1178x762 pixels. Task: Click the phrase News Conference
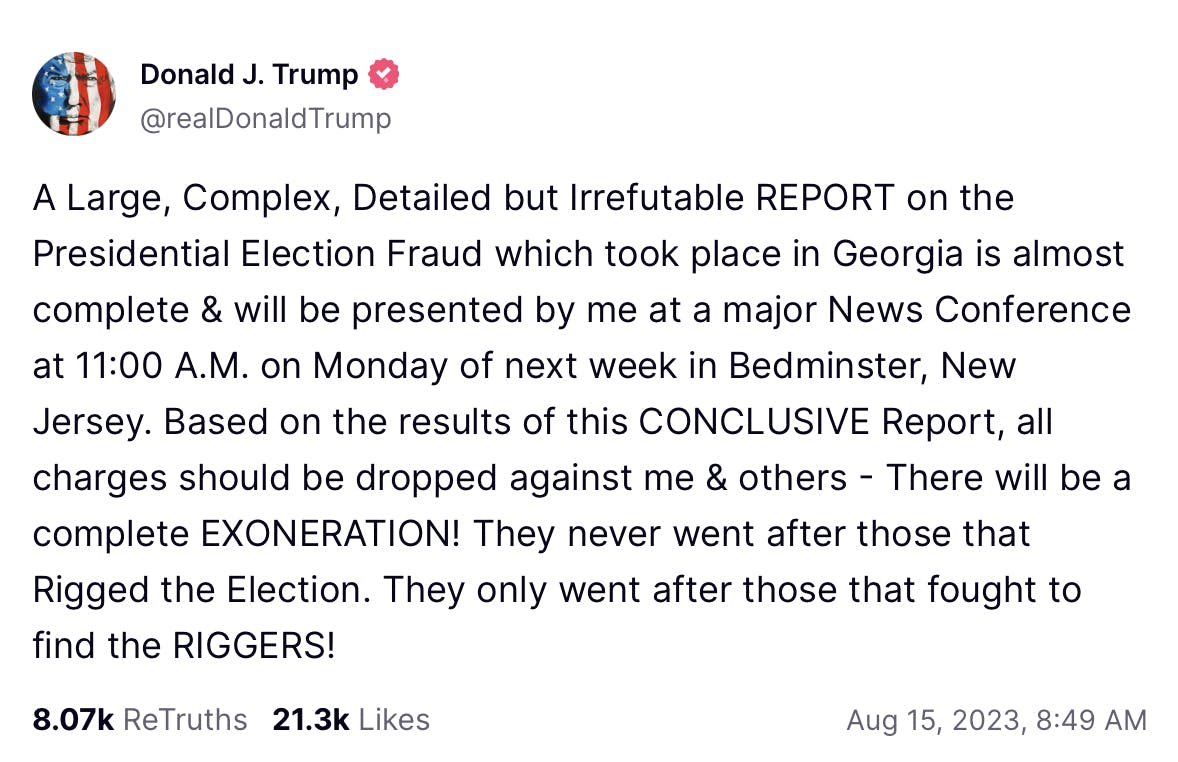click(980, 310)
